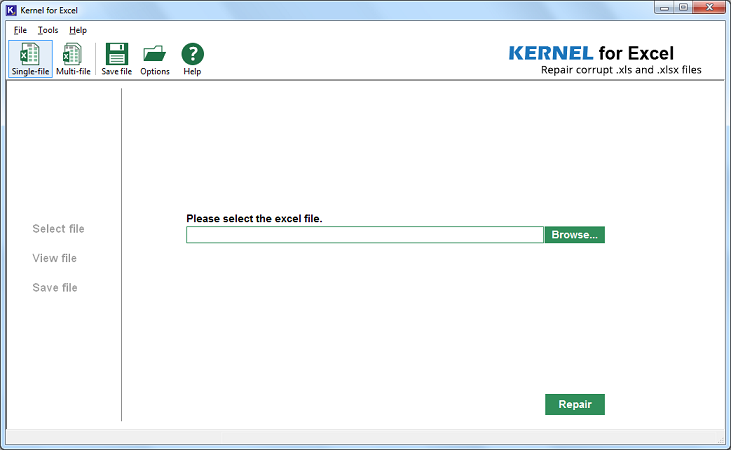Open the Help menu in menu bar
Image resolution: width=731 pixels, height=450 pixels.
[78, 30]
